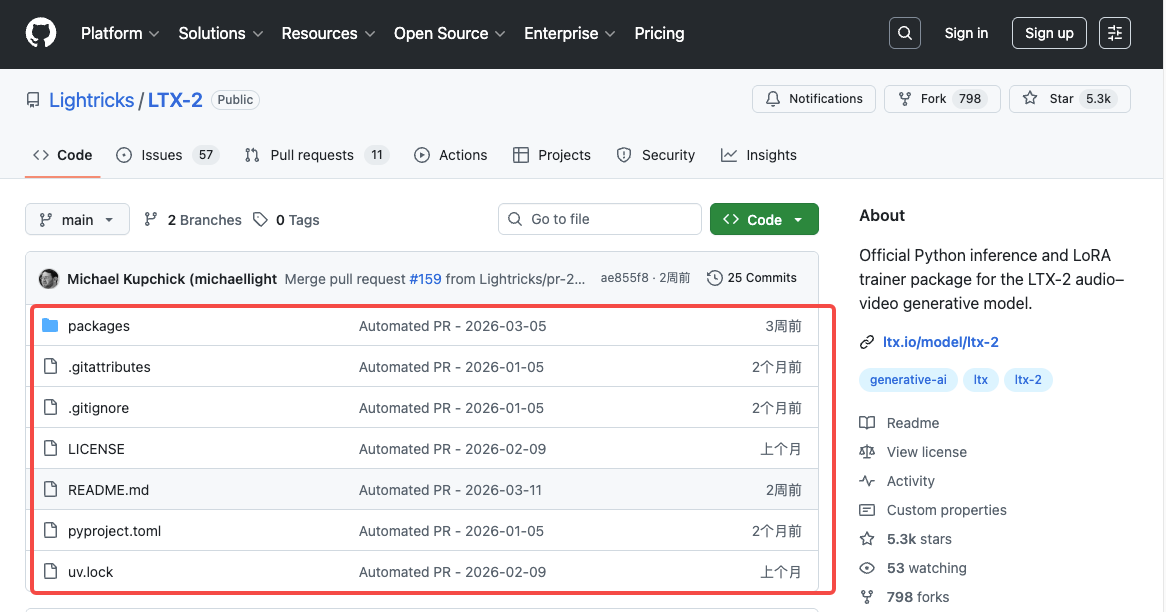Open the LICENSE file name
This screenshot has width=1166, height=612.
97,449
